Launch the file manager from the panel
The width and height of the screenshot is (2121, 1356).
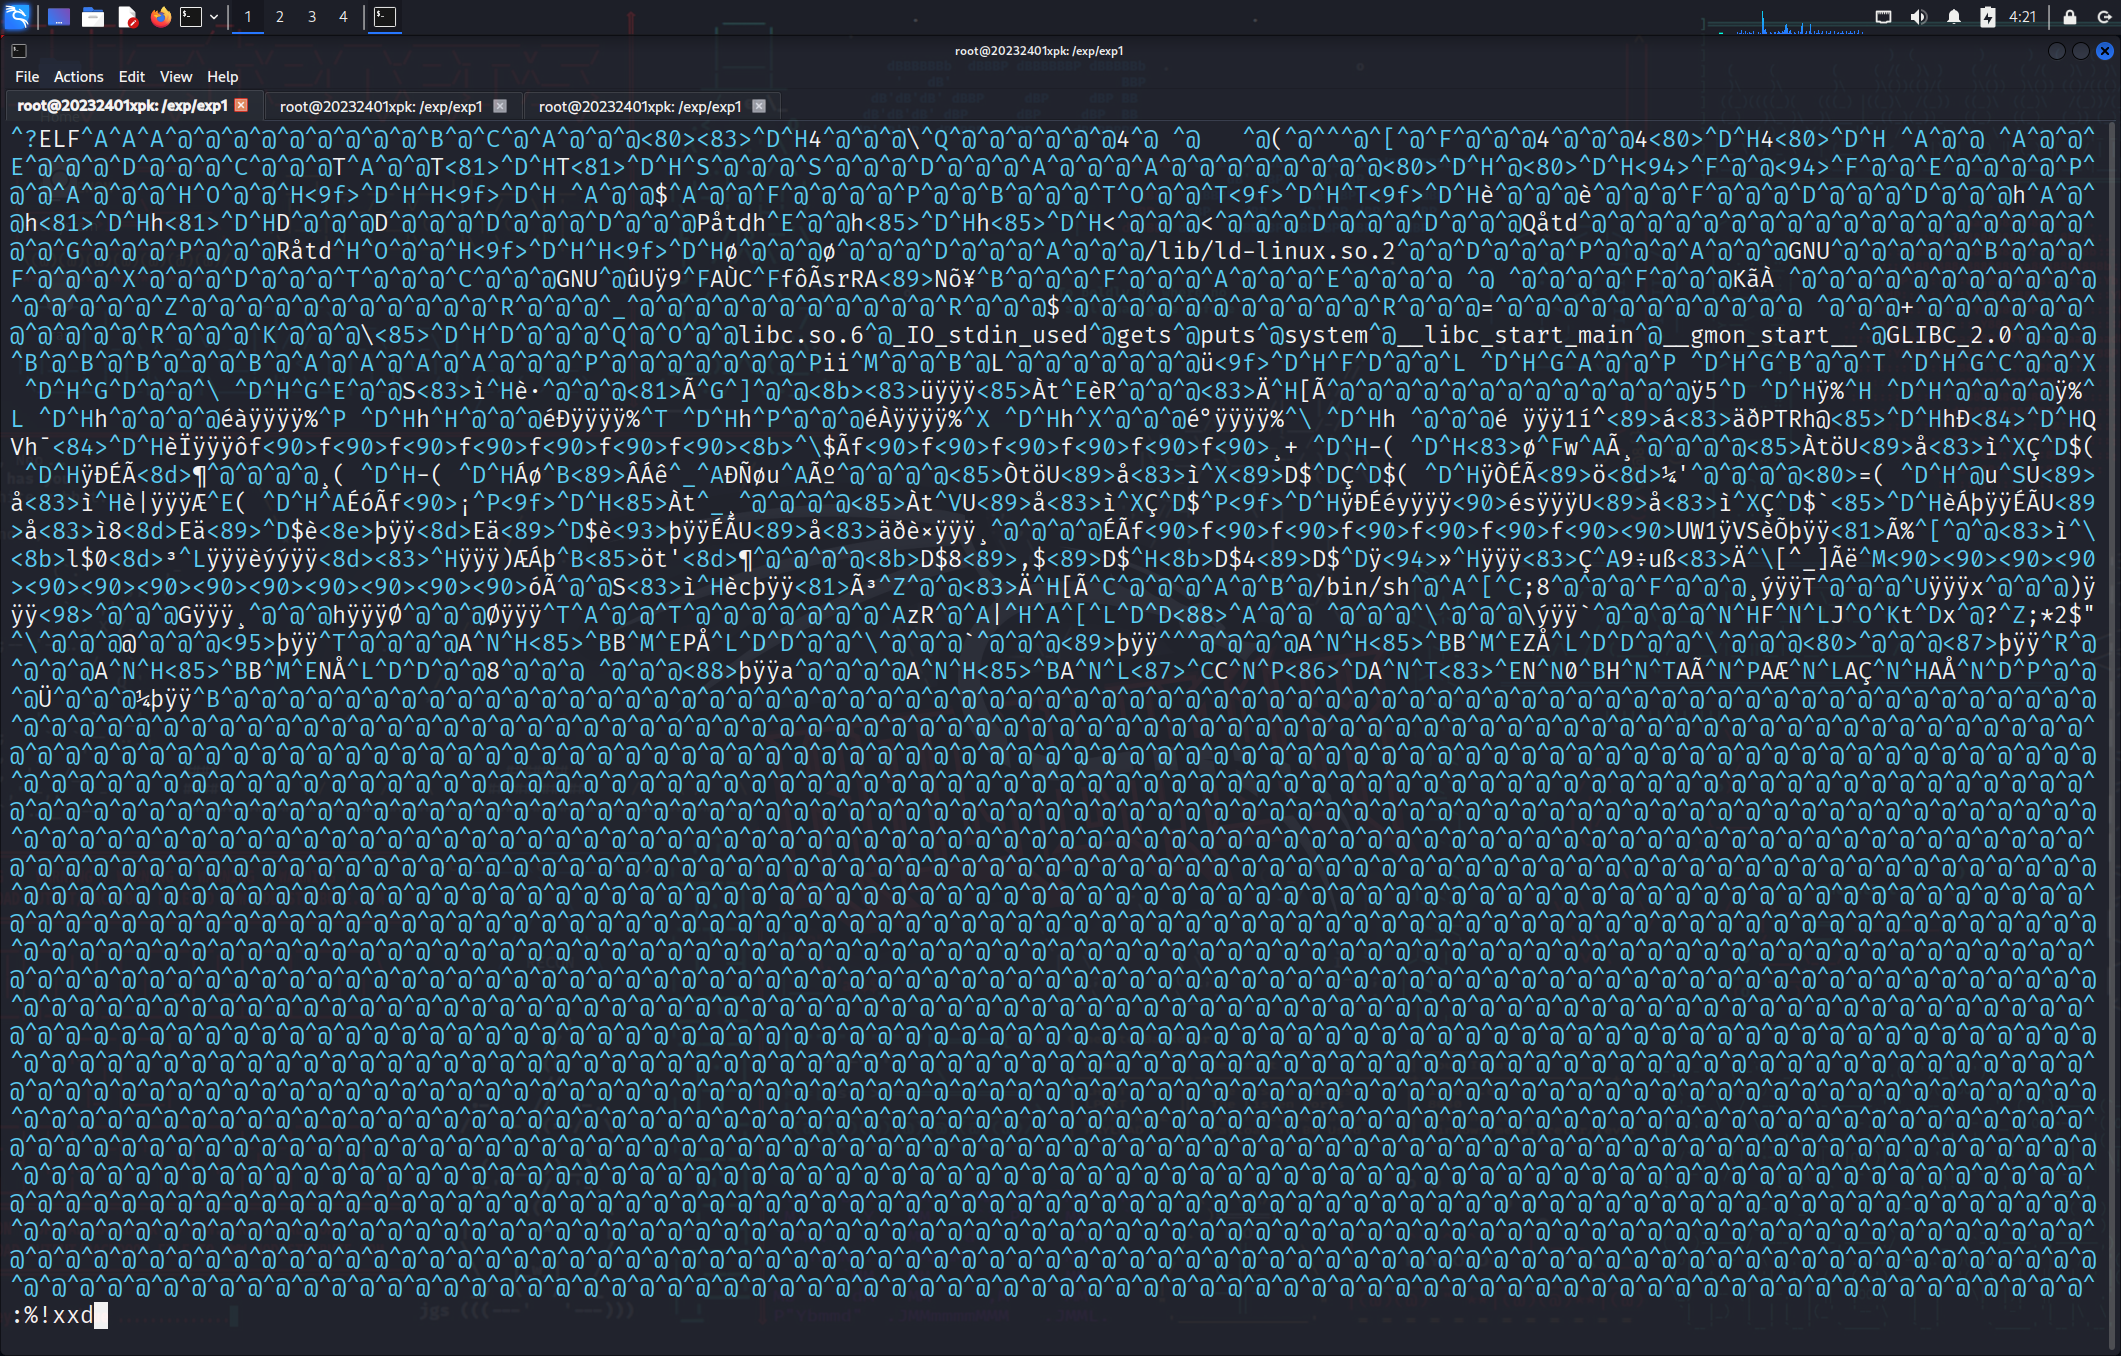[93, 17]
